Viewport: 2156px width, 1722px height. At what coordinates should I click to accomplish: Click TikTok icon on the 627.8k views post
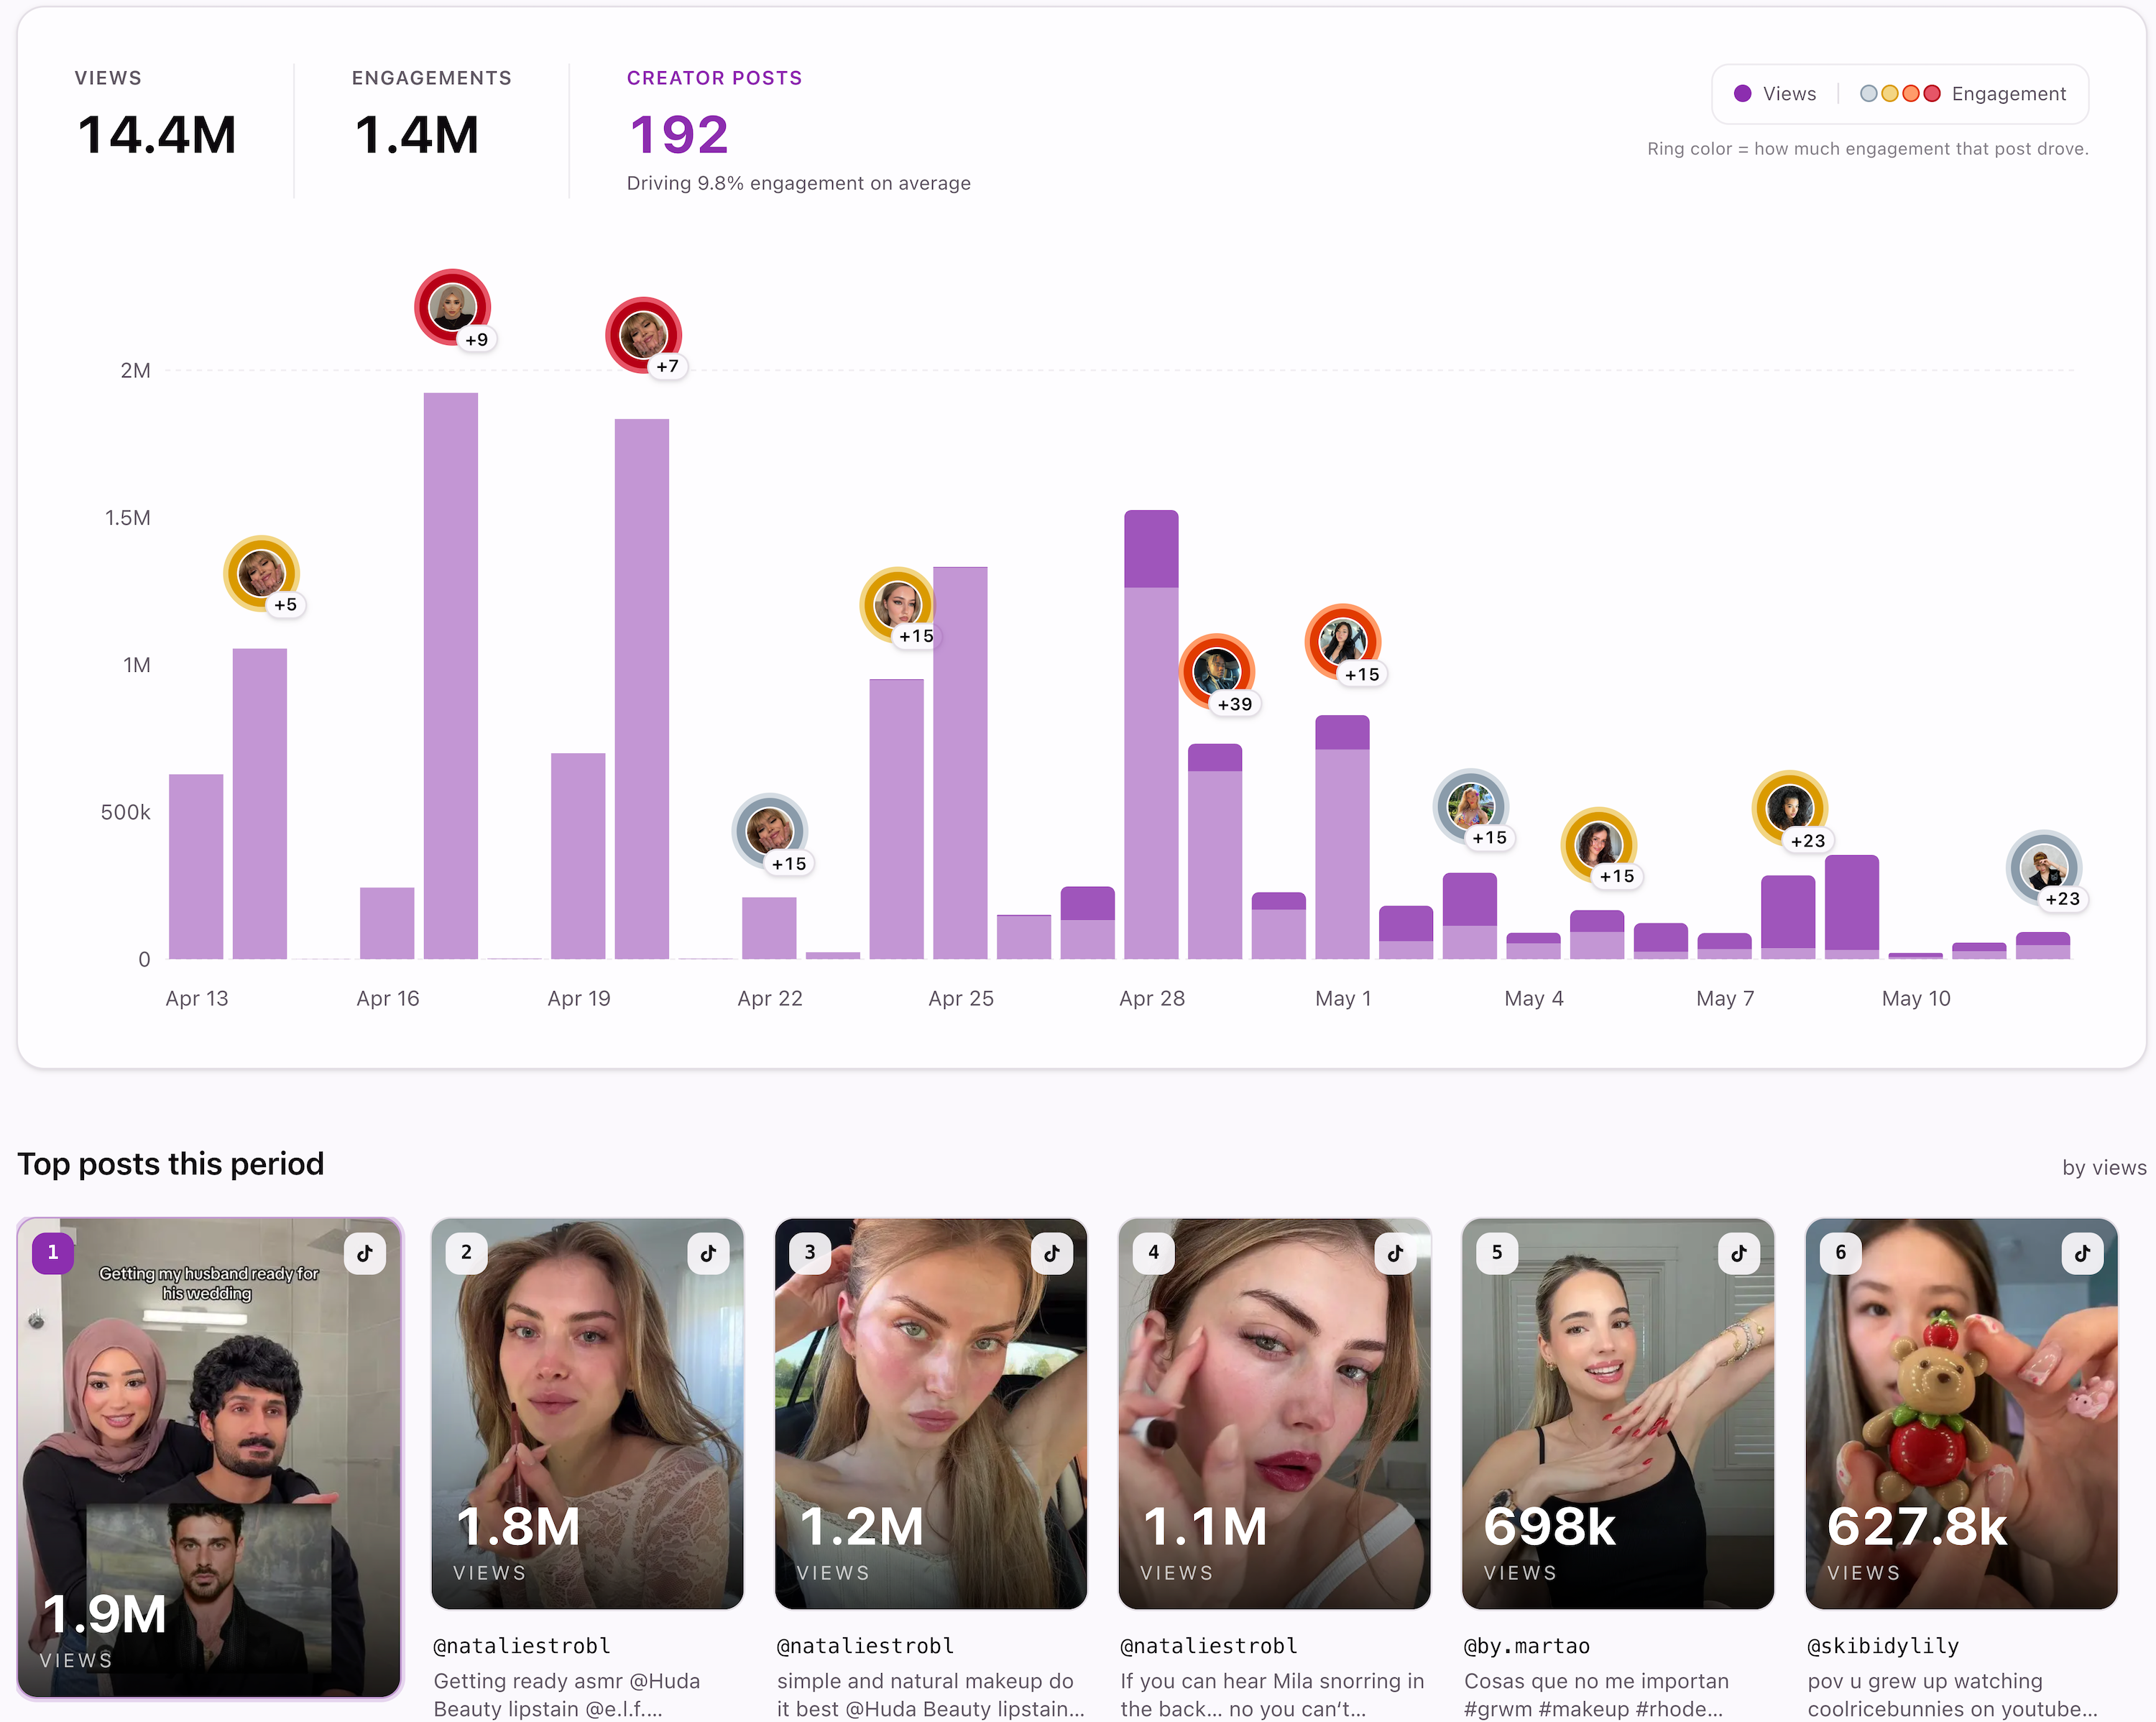click(x=2082, y=1253)
